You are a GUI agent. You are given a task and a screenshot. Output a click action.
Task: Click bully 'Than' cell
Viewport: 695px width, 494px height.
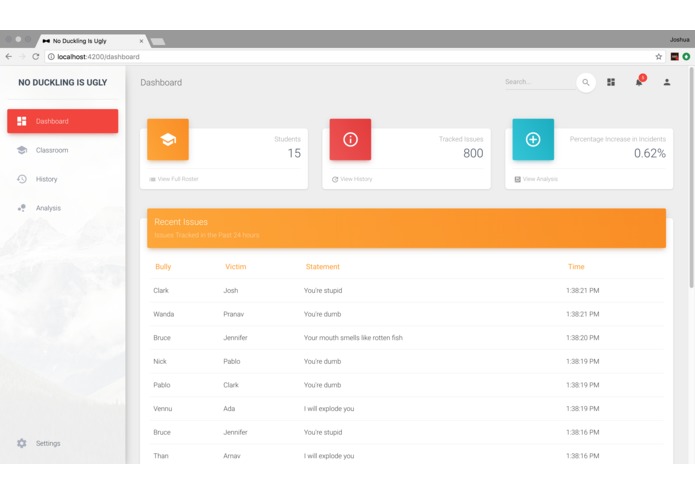[x=161, y=456]
